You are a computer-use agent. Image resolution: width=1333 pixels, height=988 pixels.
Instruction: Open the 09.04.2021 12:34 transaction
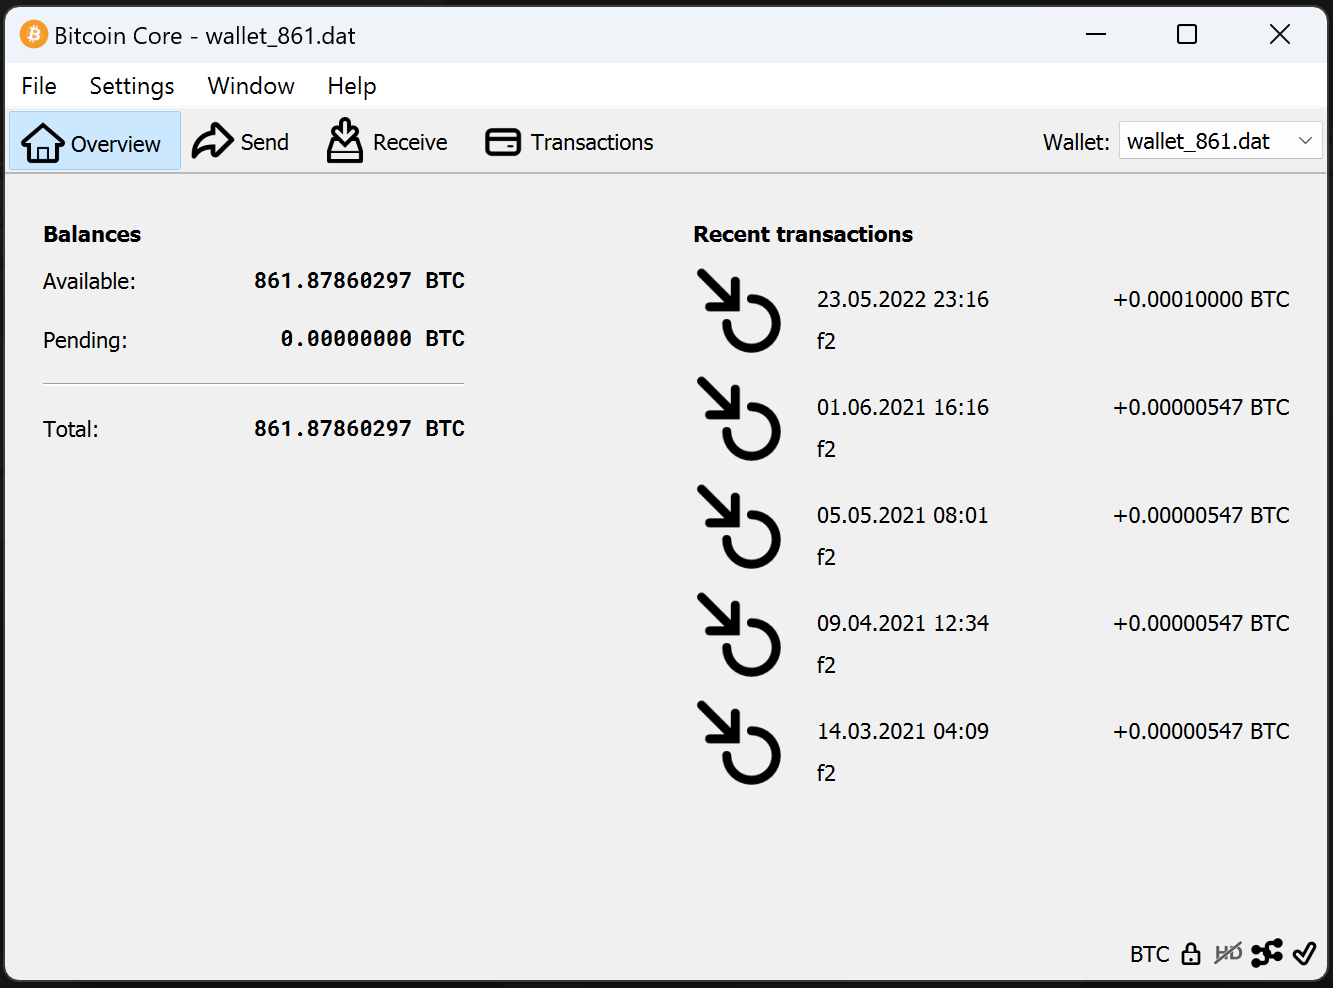[902, 624]
